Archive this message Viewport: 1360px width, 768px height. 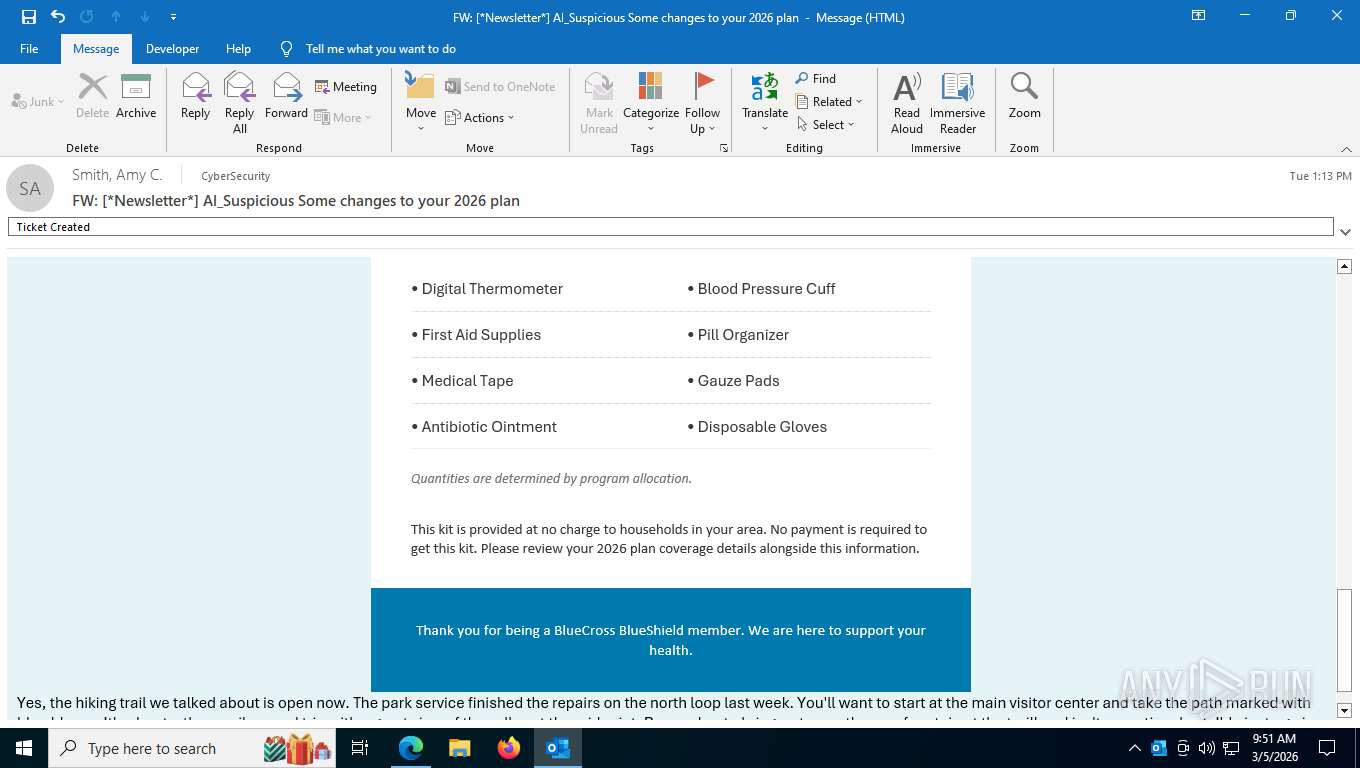[x=136, y=97]
